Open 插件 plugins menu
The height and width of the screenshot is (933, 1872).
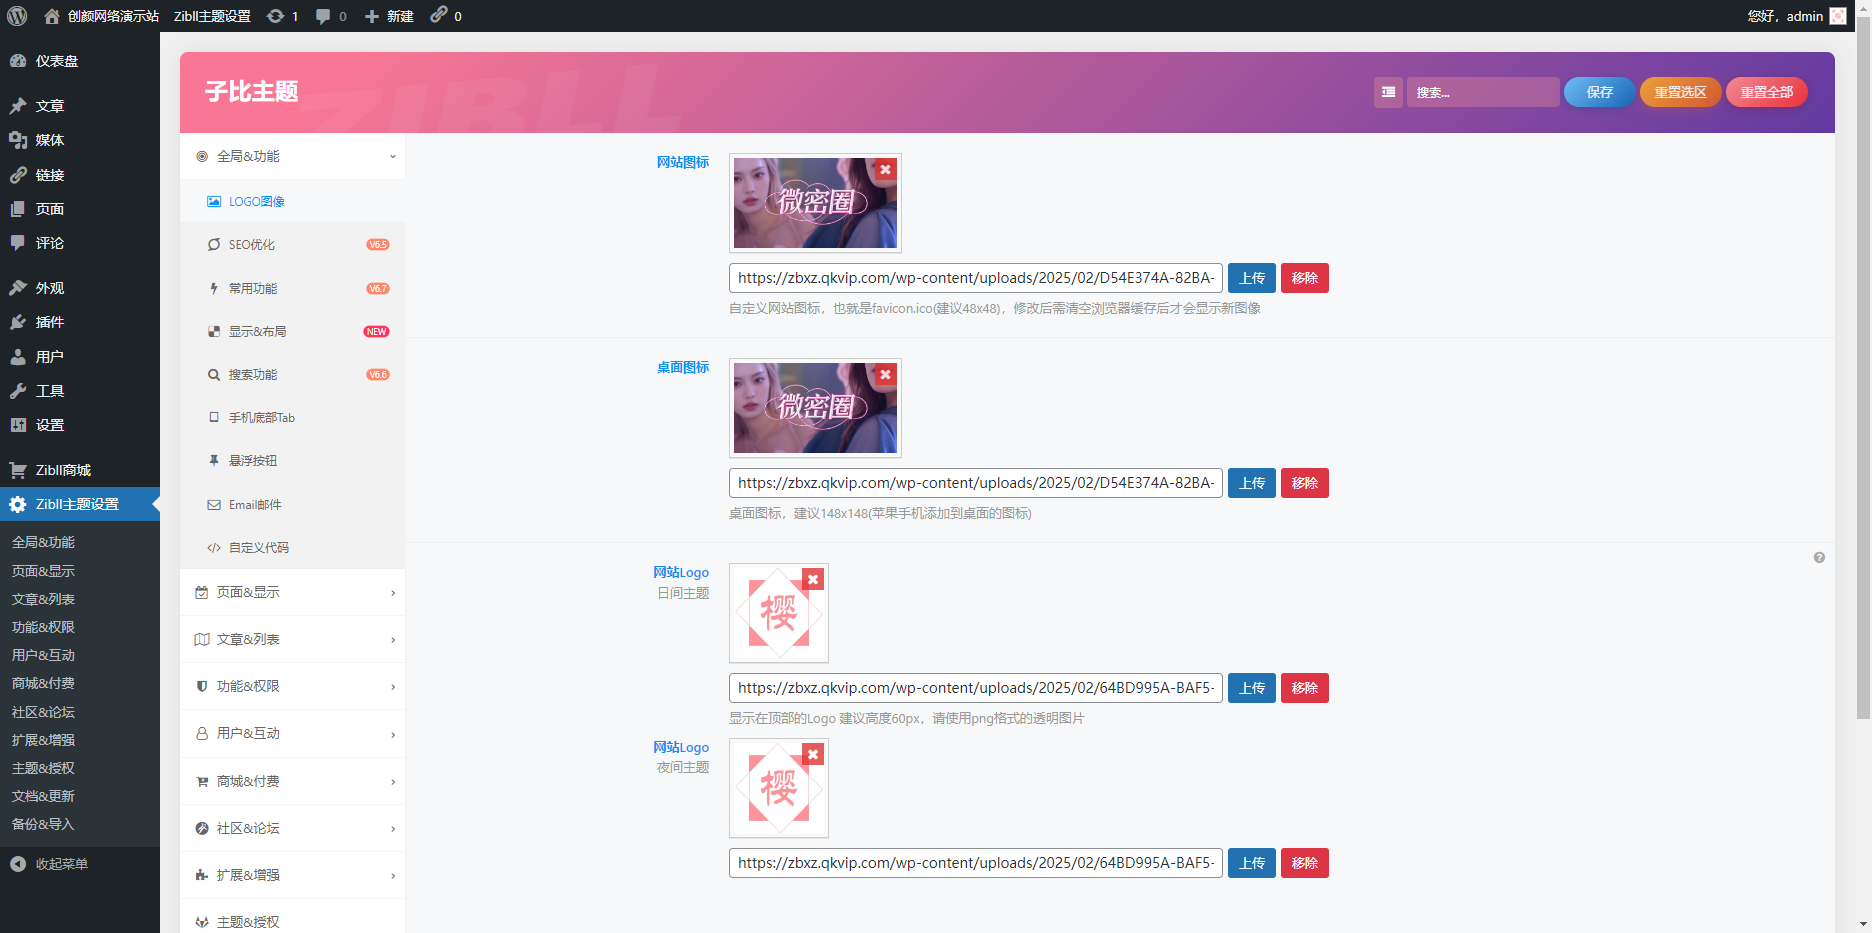pos(80,322)
